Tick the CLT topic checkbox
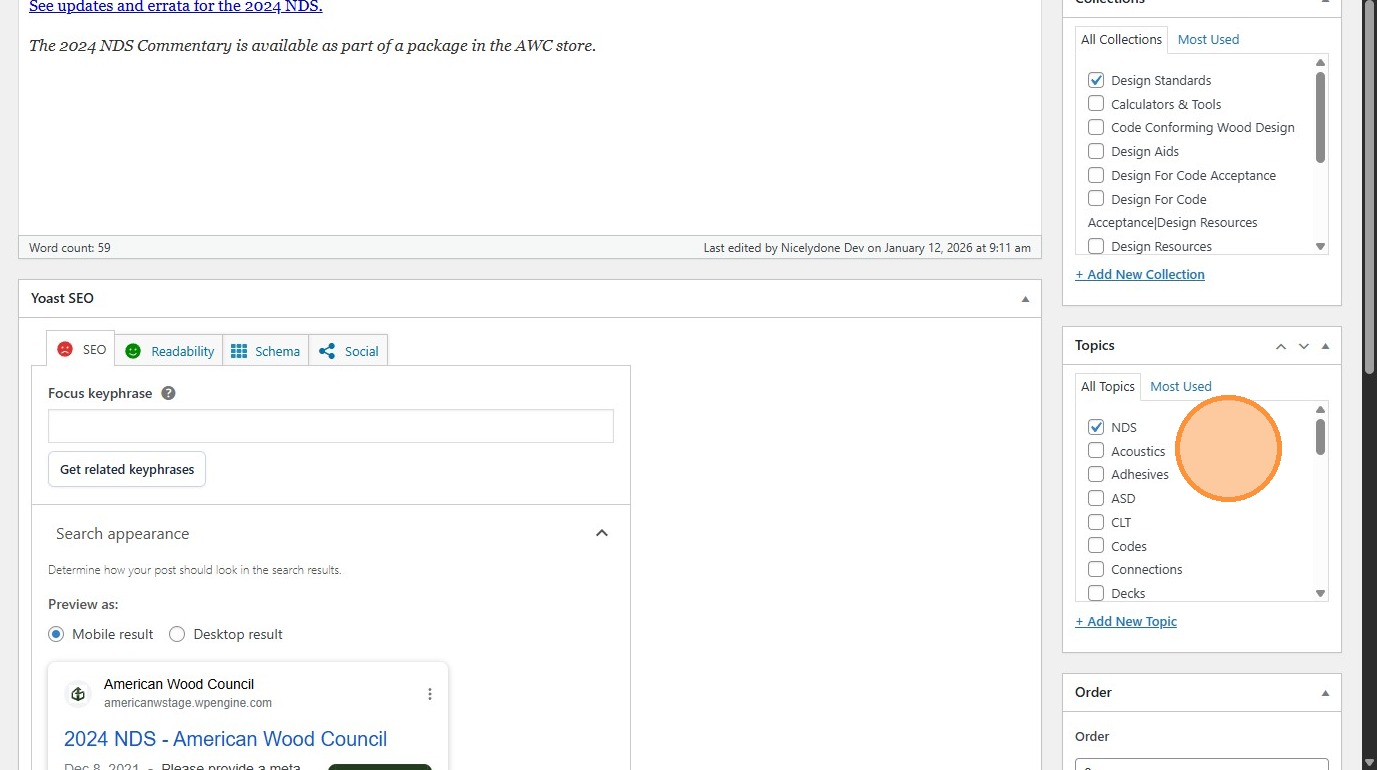 (x=1096, y=522)
